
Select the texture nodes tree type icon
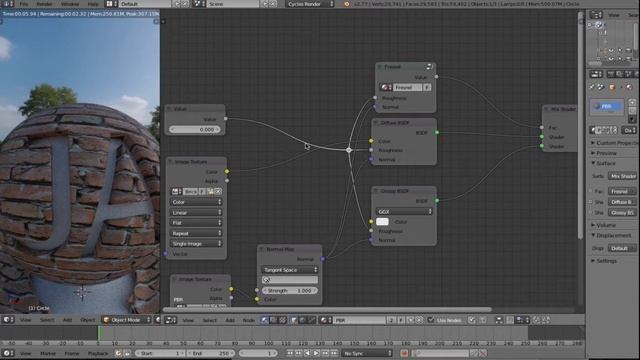coord(282,320)
